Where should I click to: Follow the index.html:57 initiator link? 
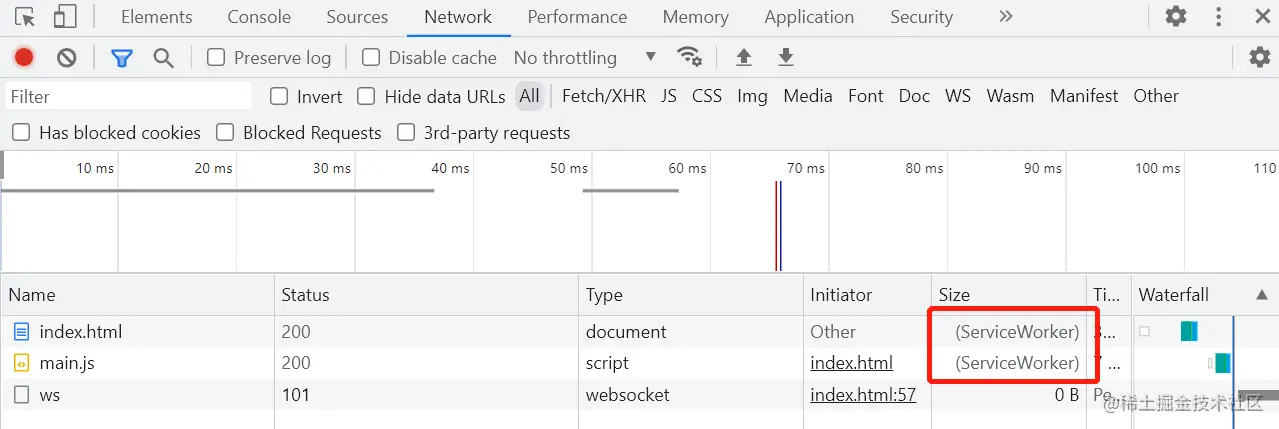pos(863,395)
